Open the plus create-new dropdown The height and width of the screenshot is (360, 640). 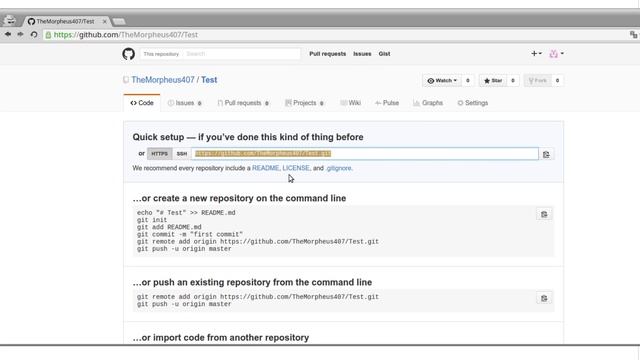(536, 53)
